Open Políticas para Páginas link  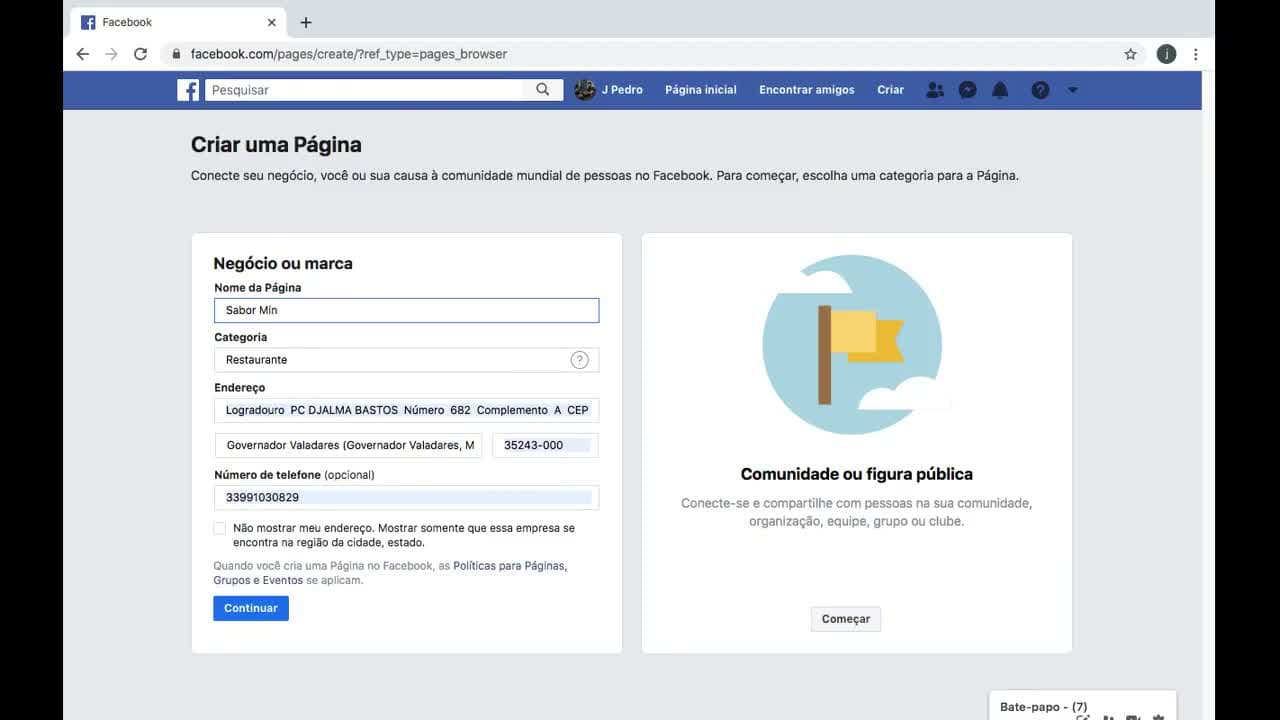[x=510, y=566]
